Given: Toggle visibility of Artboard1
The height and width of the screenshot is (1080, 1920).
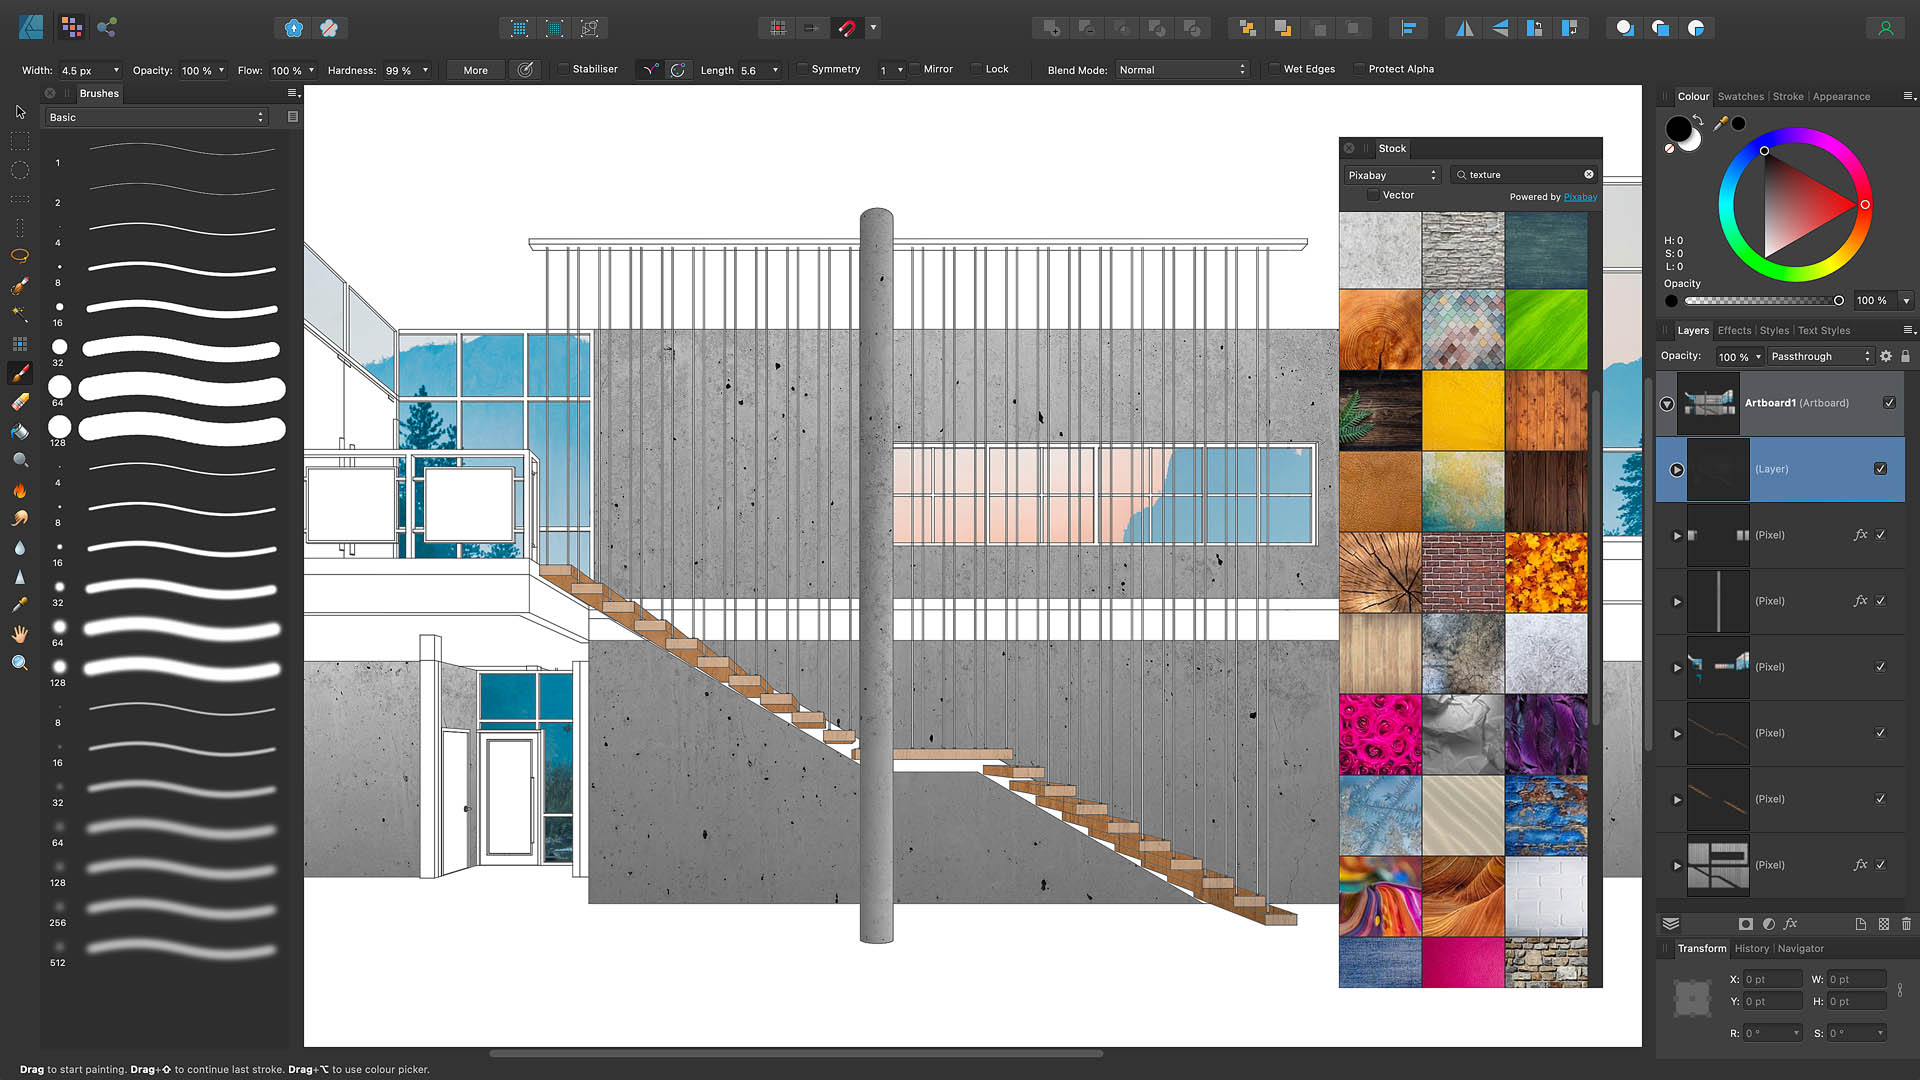Looking at the screenshot, I should pos(1888,402).
